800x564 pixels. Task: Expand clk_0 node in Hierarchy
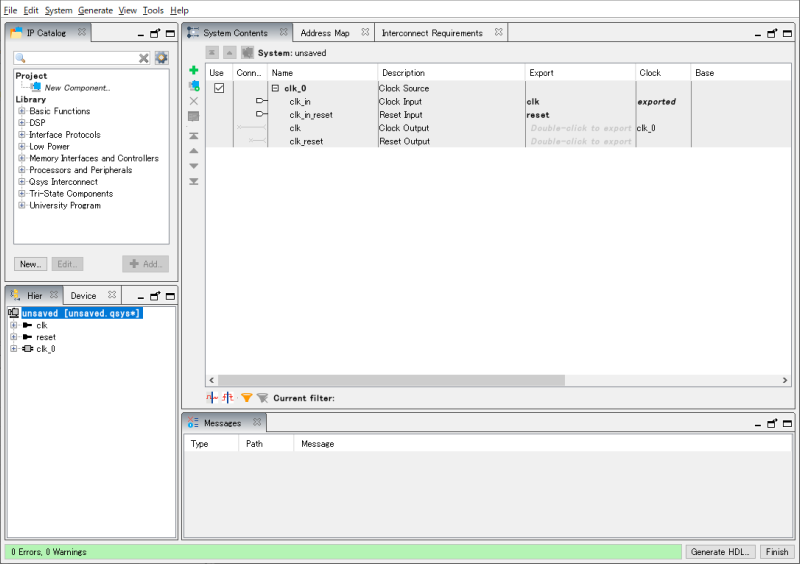pyautogui.click(x=14, y=349)
